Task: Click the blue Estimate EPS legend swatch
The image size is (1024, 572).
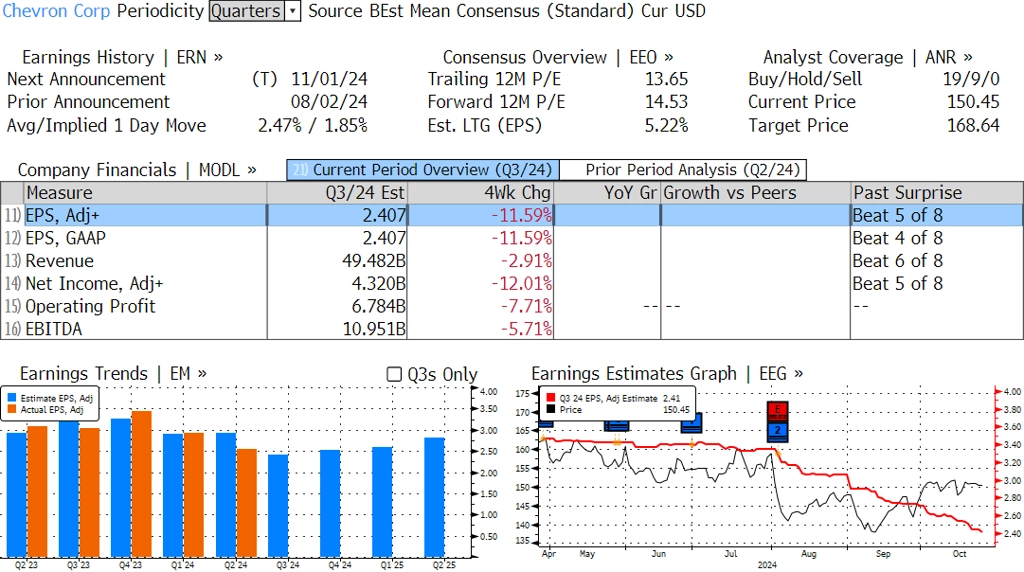Action: (x=12, y=398)
